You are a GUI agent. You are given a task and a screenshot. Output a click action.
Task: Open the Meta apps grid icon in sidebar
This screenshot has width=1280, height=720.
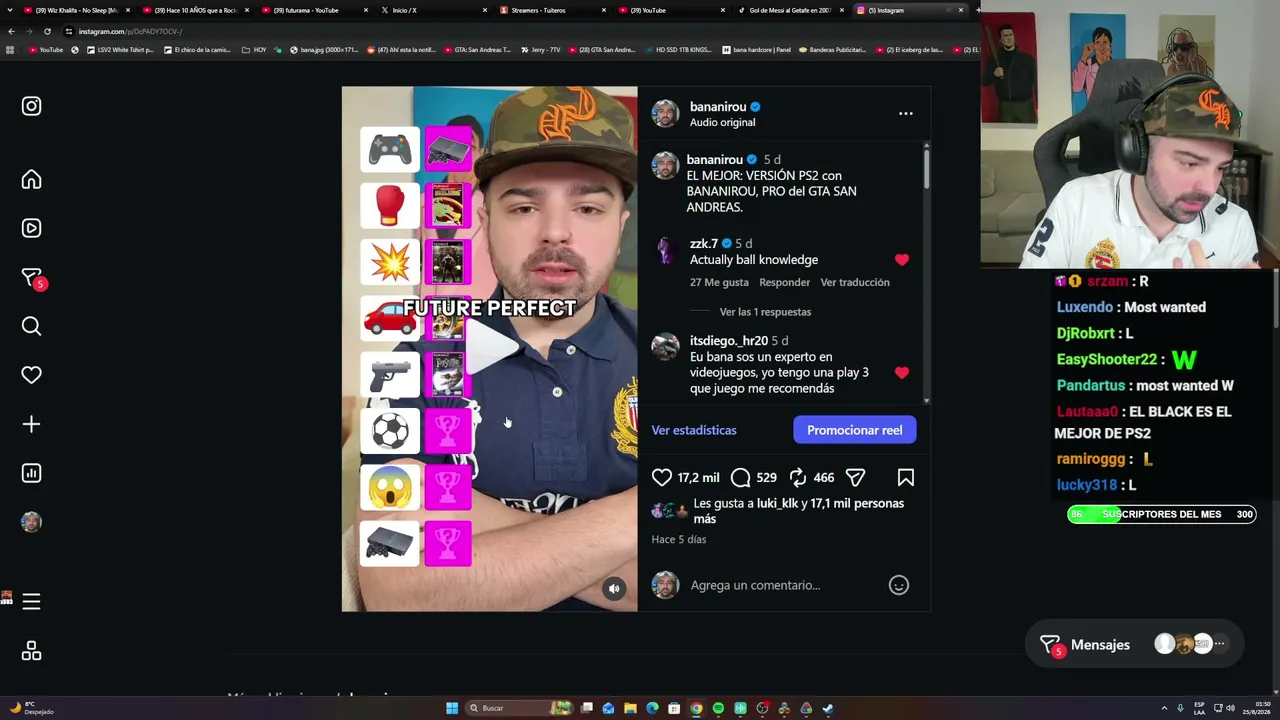click(x=31, y=651)
